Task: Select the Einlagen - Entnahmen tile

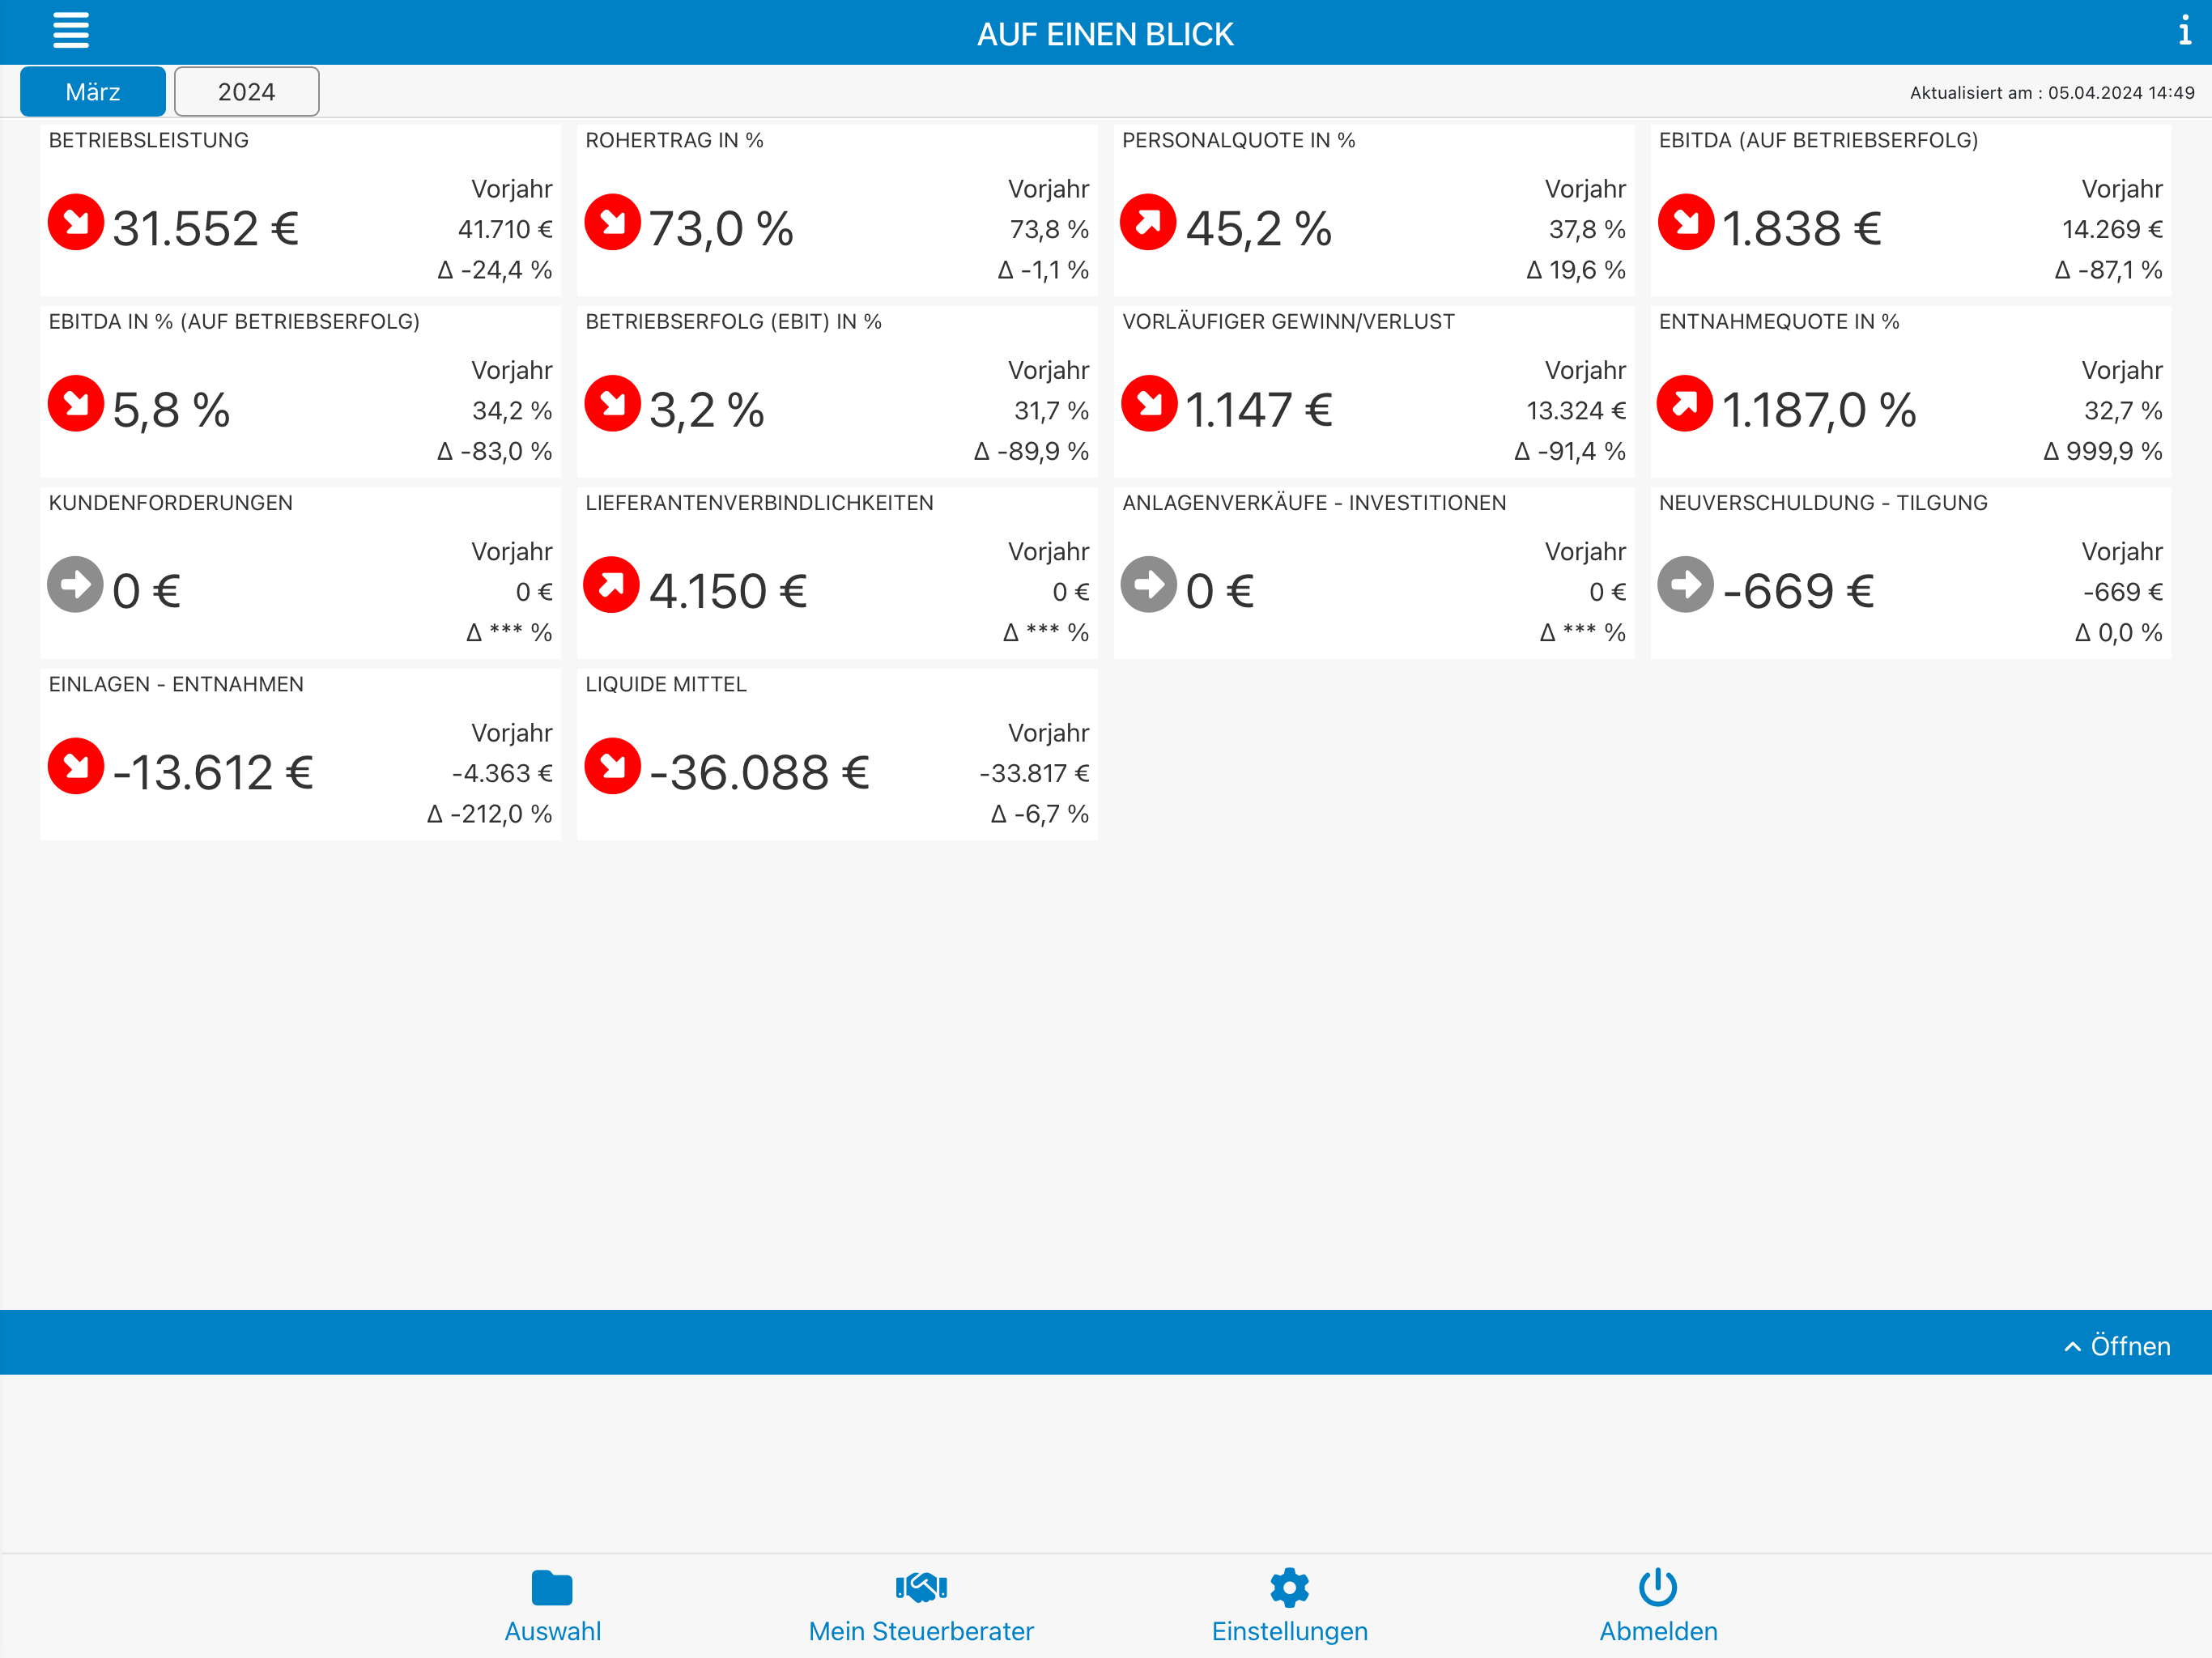Action: click(300, 754)
